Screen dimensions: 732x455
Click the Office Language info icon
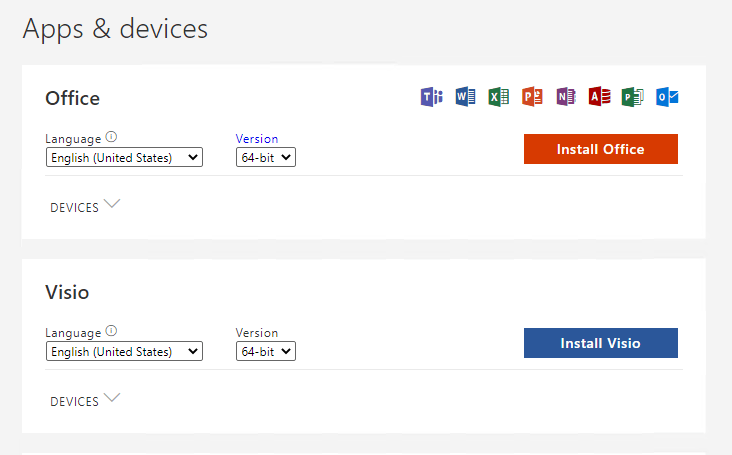click(x=111, y=137)
